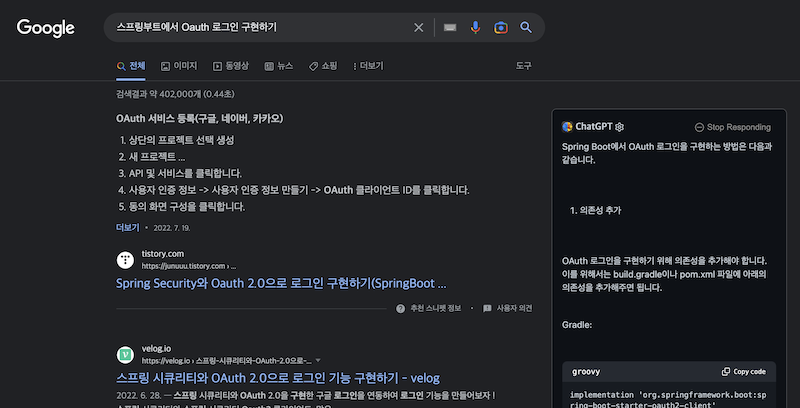Copy code from the groovy block
This screenshot has height=408, width=800.
point(743,372)
